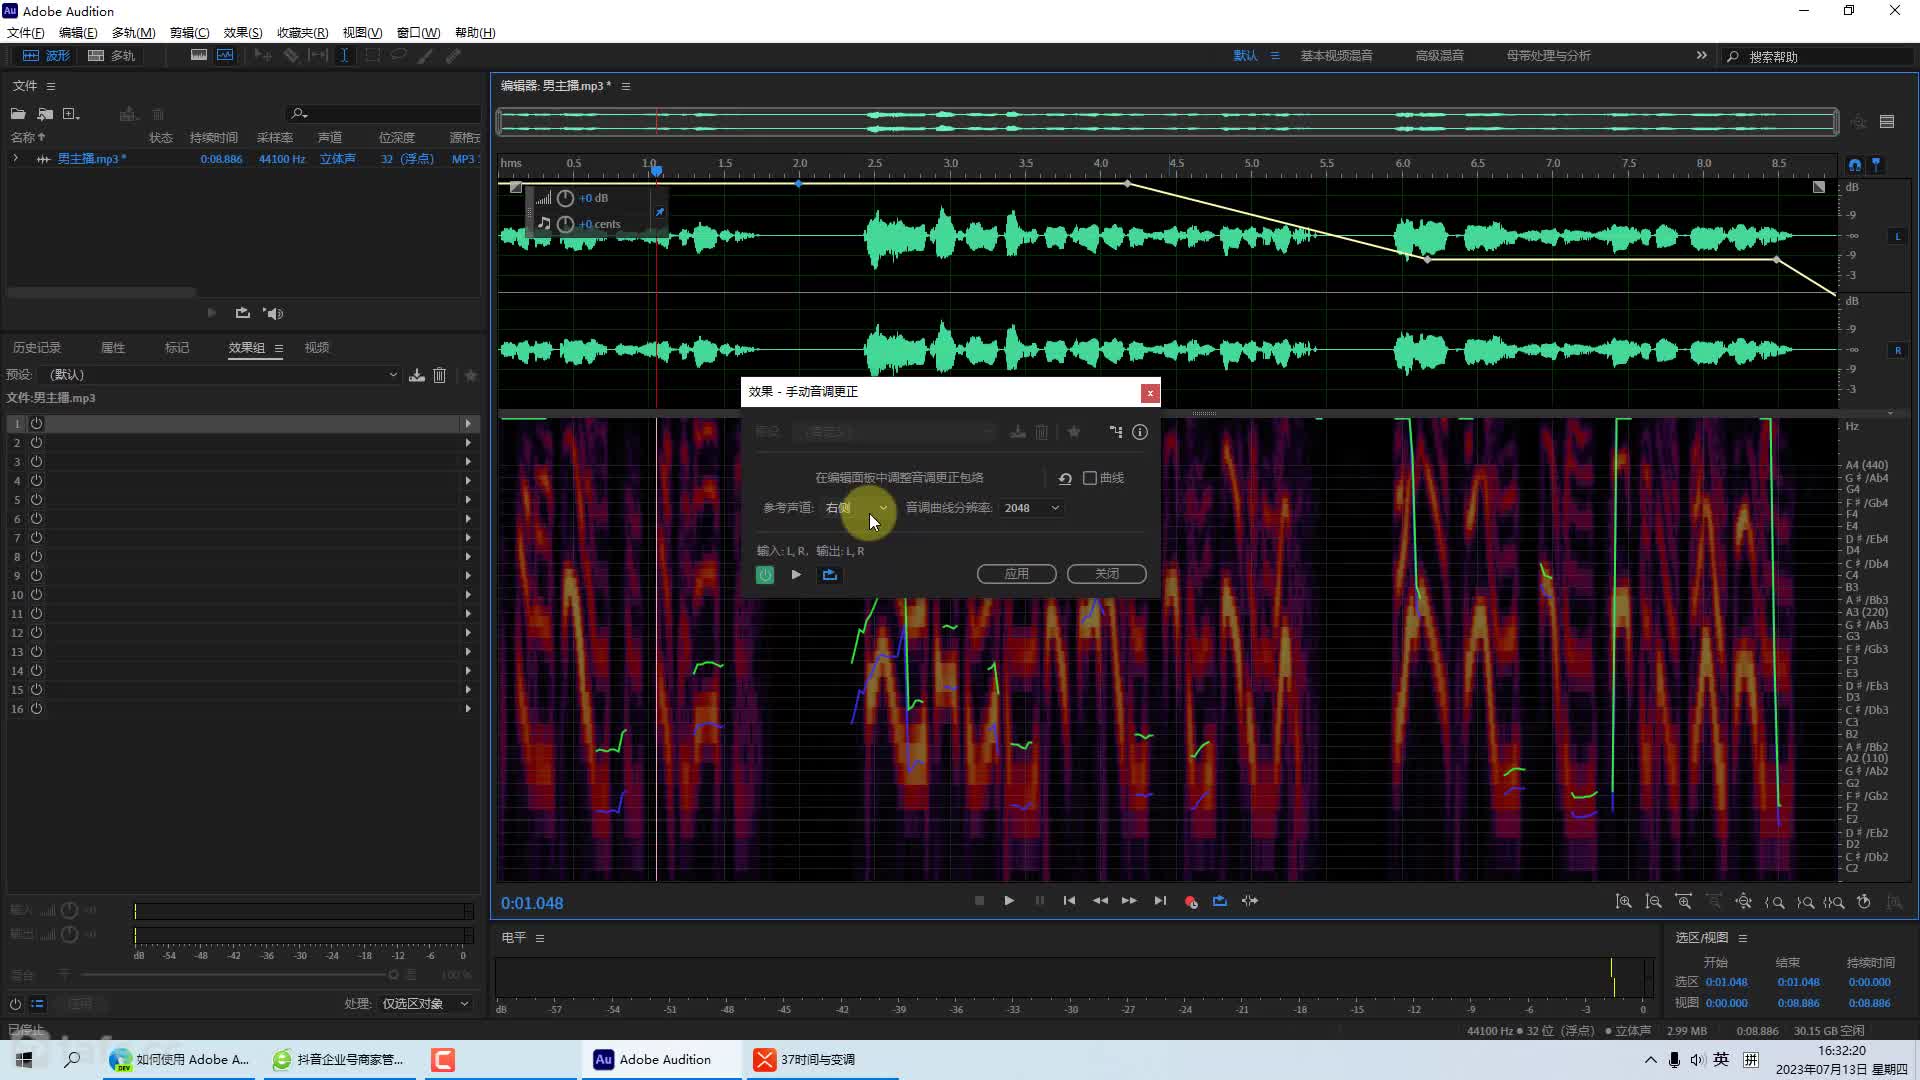Open the 处理 仅选区对象 dropdown
1920x1080 pixels.
[425, 1004]
